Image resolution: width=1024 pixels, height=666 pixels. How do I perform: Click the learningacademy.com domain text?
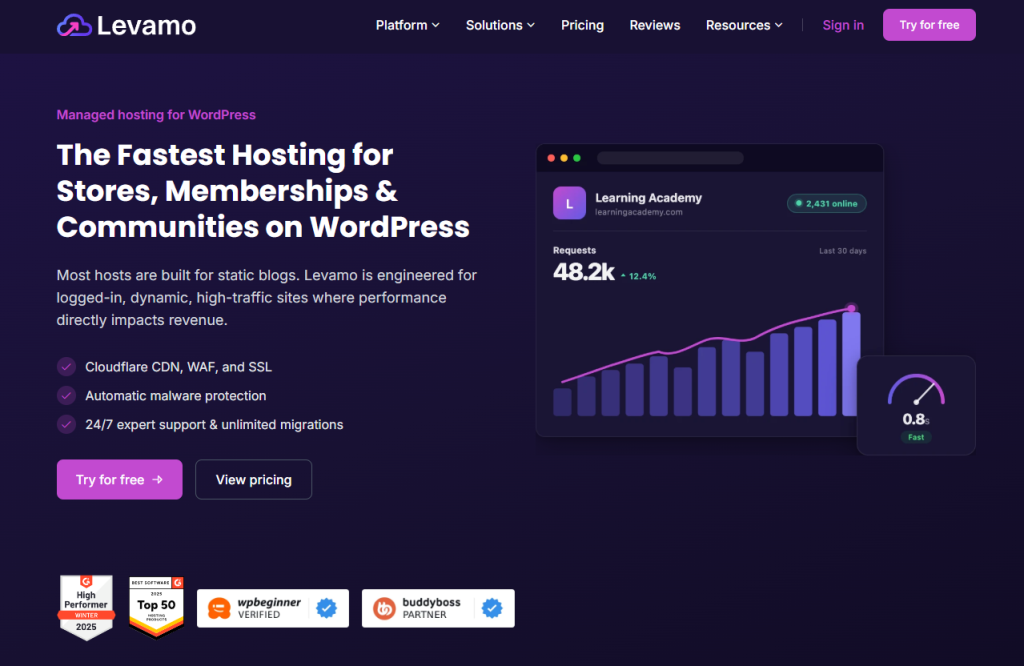639,212
